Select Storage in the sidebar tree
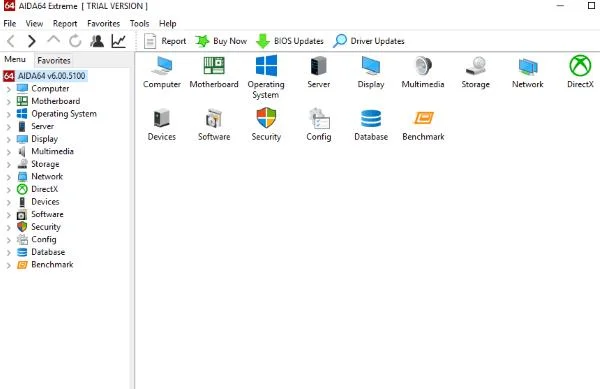600x389 pixels. (45, 164)
